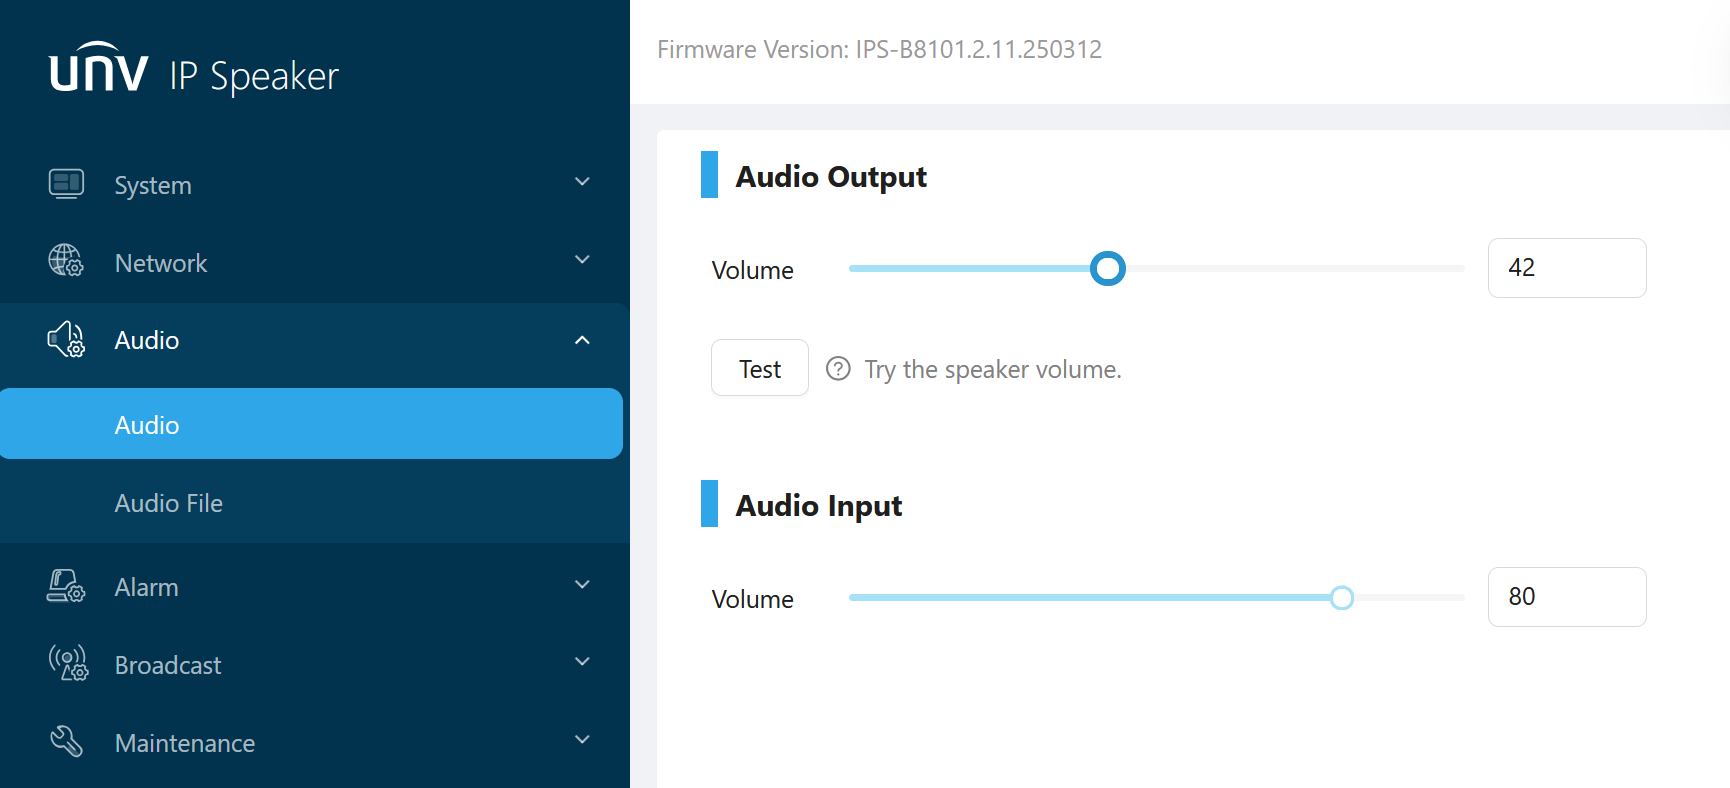Image resolution: width=1730 pixels, height=788 pixels.
Task: Expand the Broadcast section chevron
Action: pyautogui.click(x=582, y=662)
